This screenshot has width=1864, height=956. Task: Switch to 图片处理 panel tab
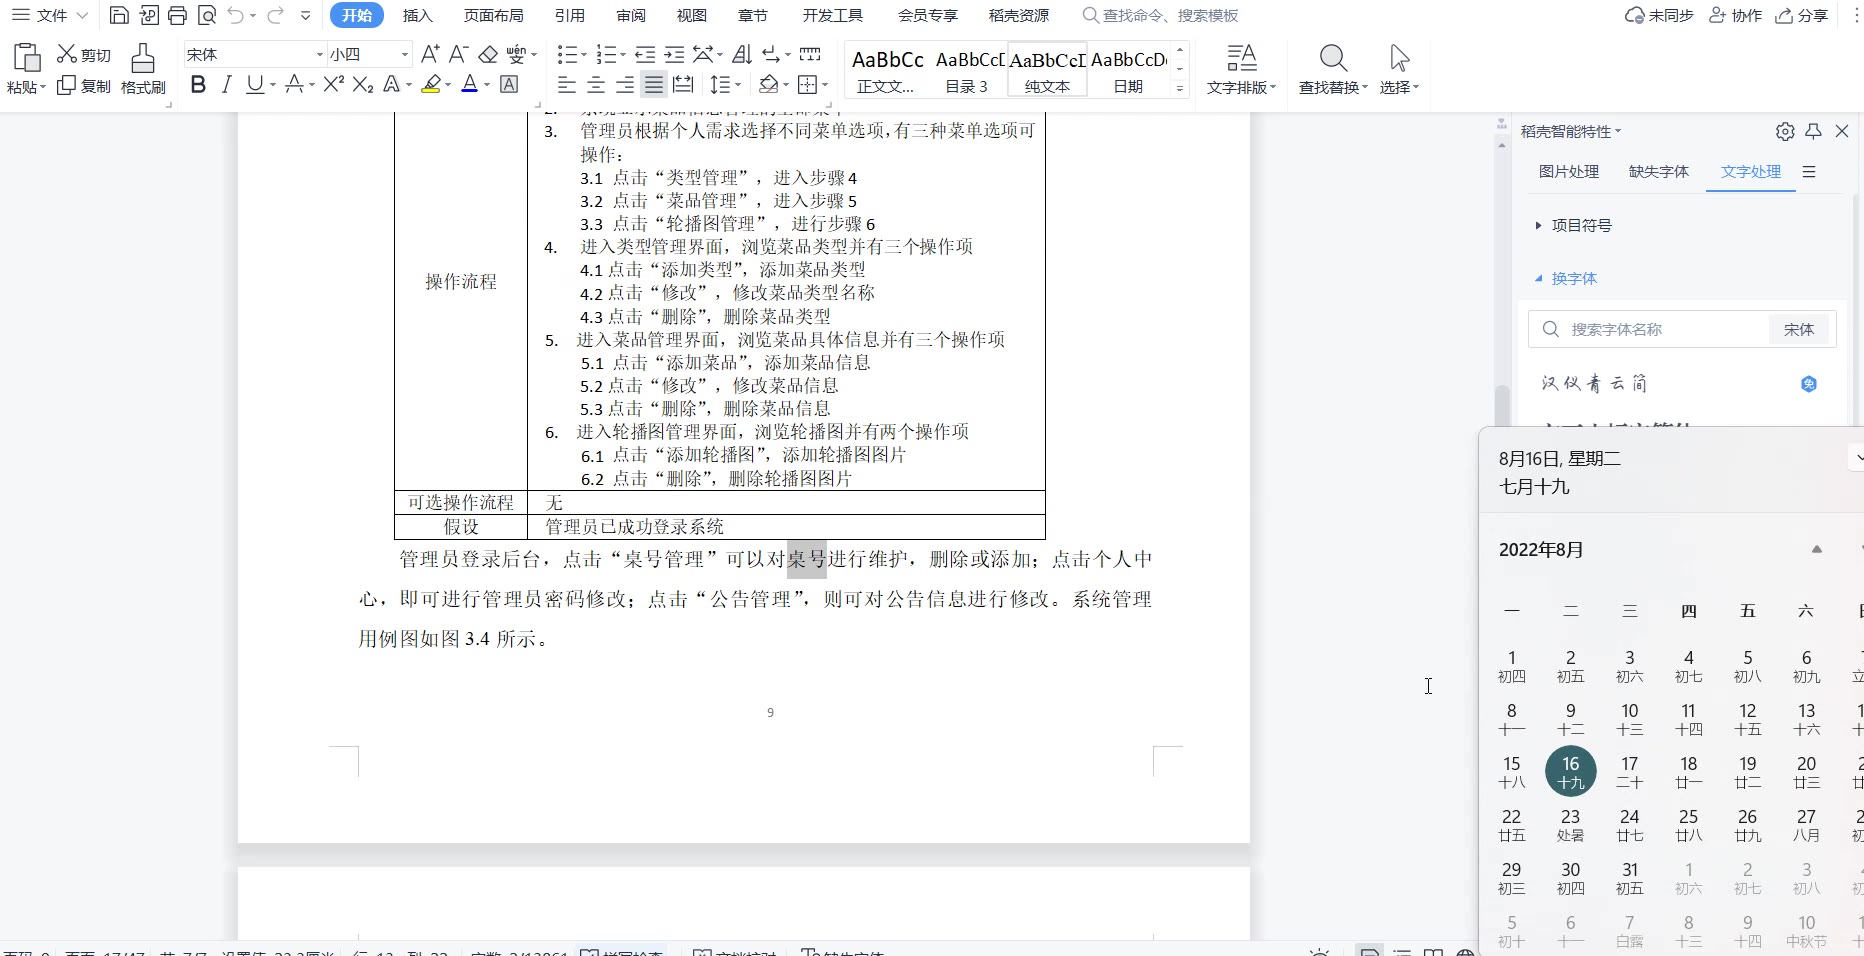(1569, 172)
